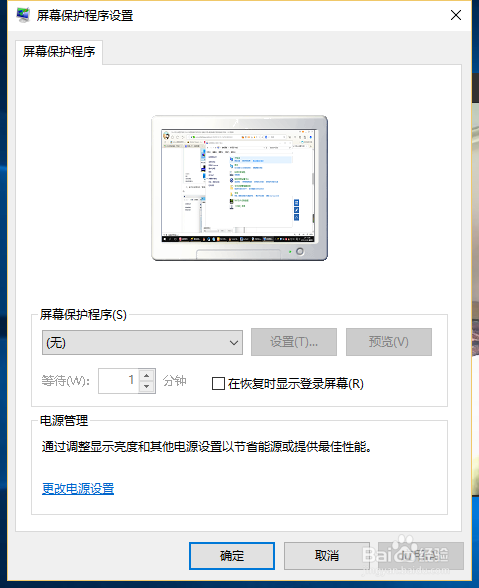Enable 在恢复时显示登录屏幕(R) checkbox
479x588 pixels.
tap(218, 384)
